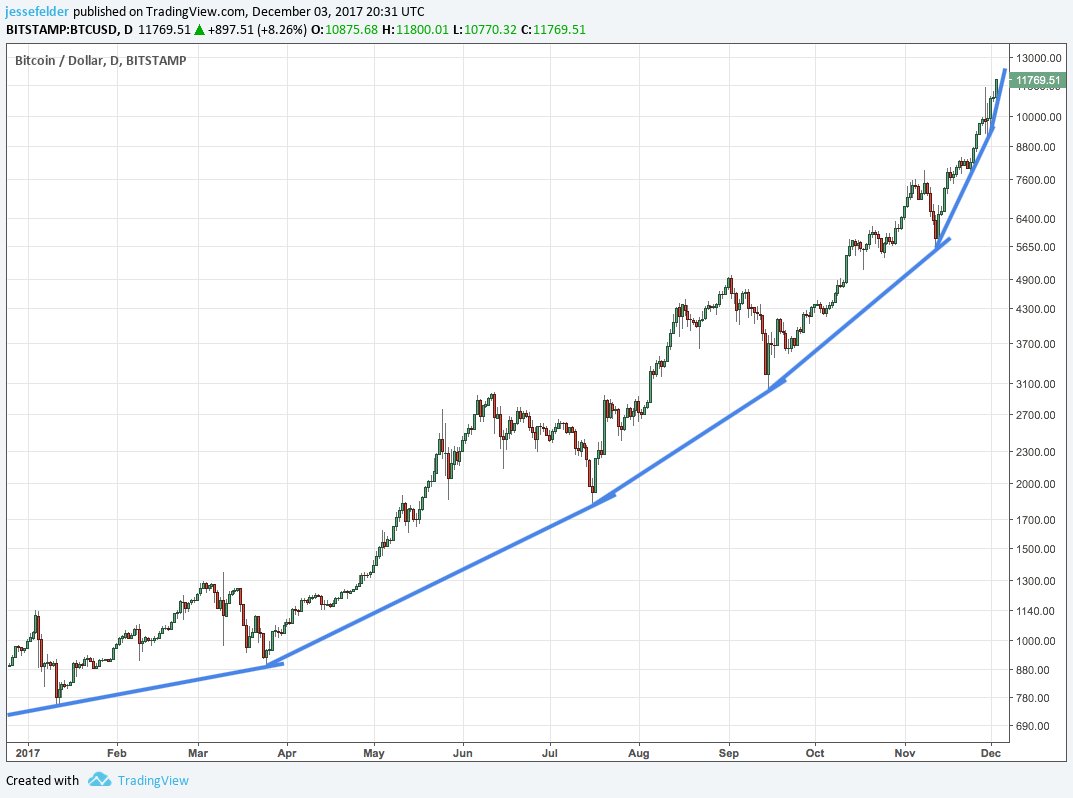Click the TradingView cloud logo icon
The width and height of the screenshot is (1073, 798).
pos(99,780)
